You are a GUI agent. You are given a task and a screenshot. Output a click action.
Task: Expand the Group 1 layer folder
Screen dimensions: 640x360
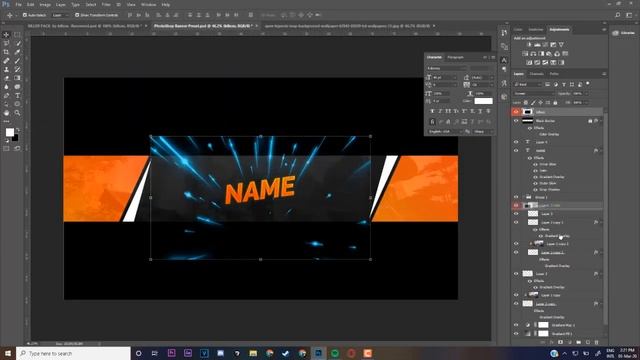click(524, 197)
